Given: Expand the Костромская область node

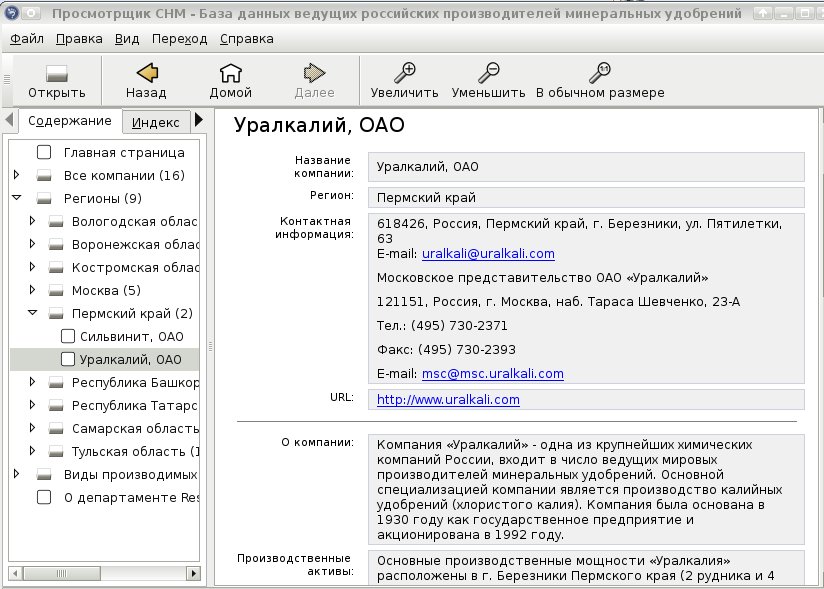Looking at the screenshot, I should click(x=32, y=267).
